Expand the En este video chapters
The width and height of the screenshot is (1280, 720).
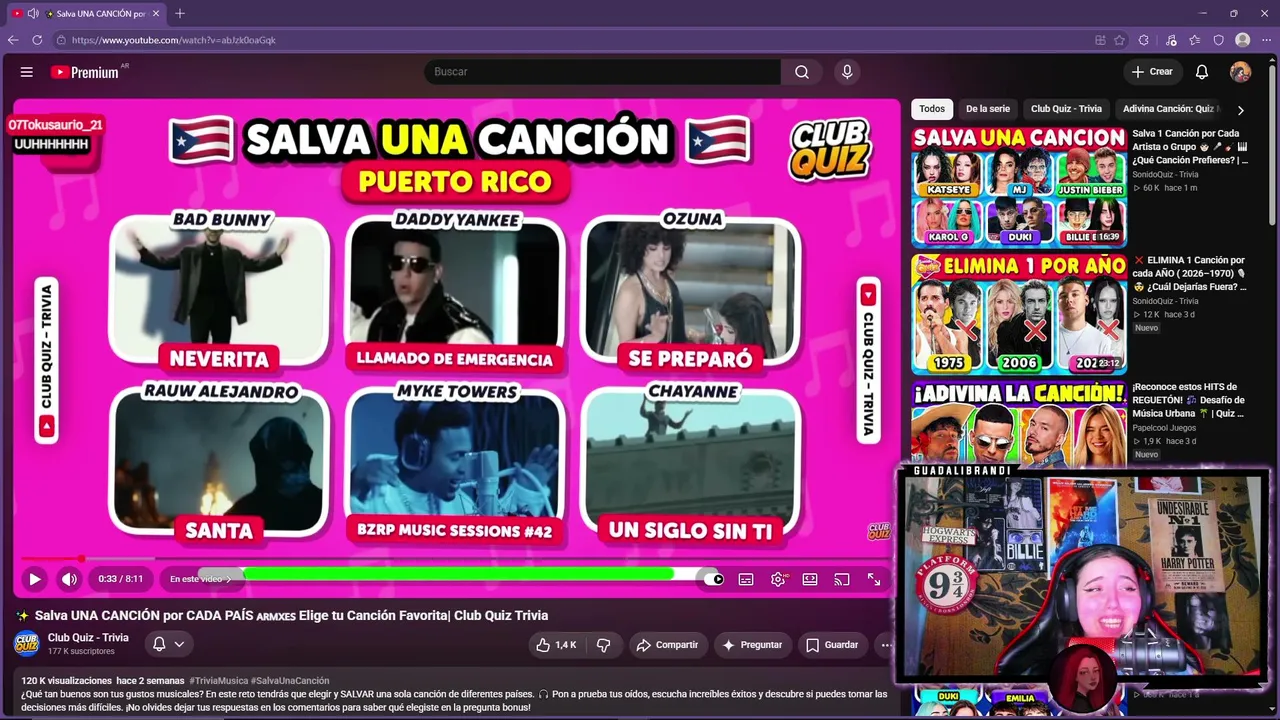[x=200, y=579]
